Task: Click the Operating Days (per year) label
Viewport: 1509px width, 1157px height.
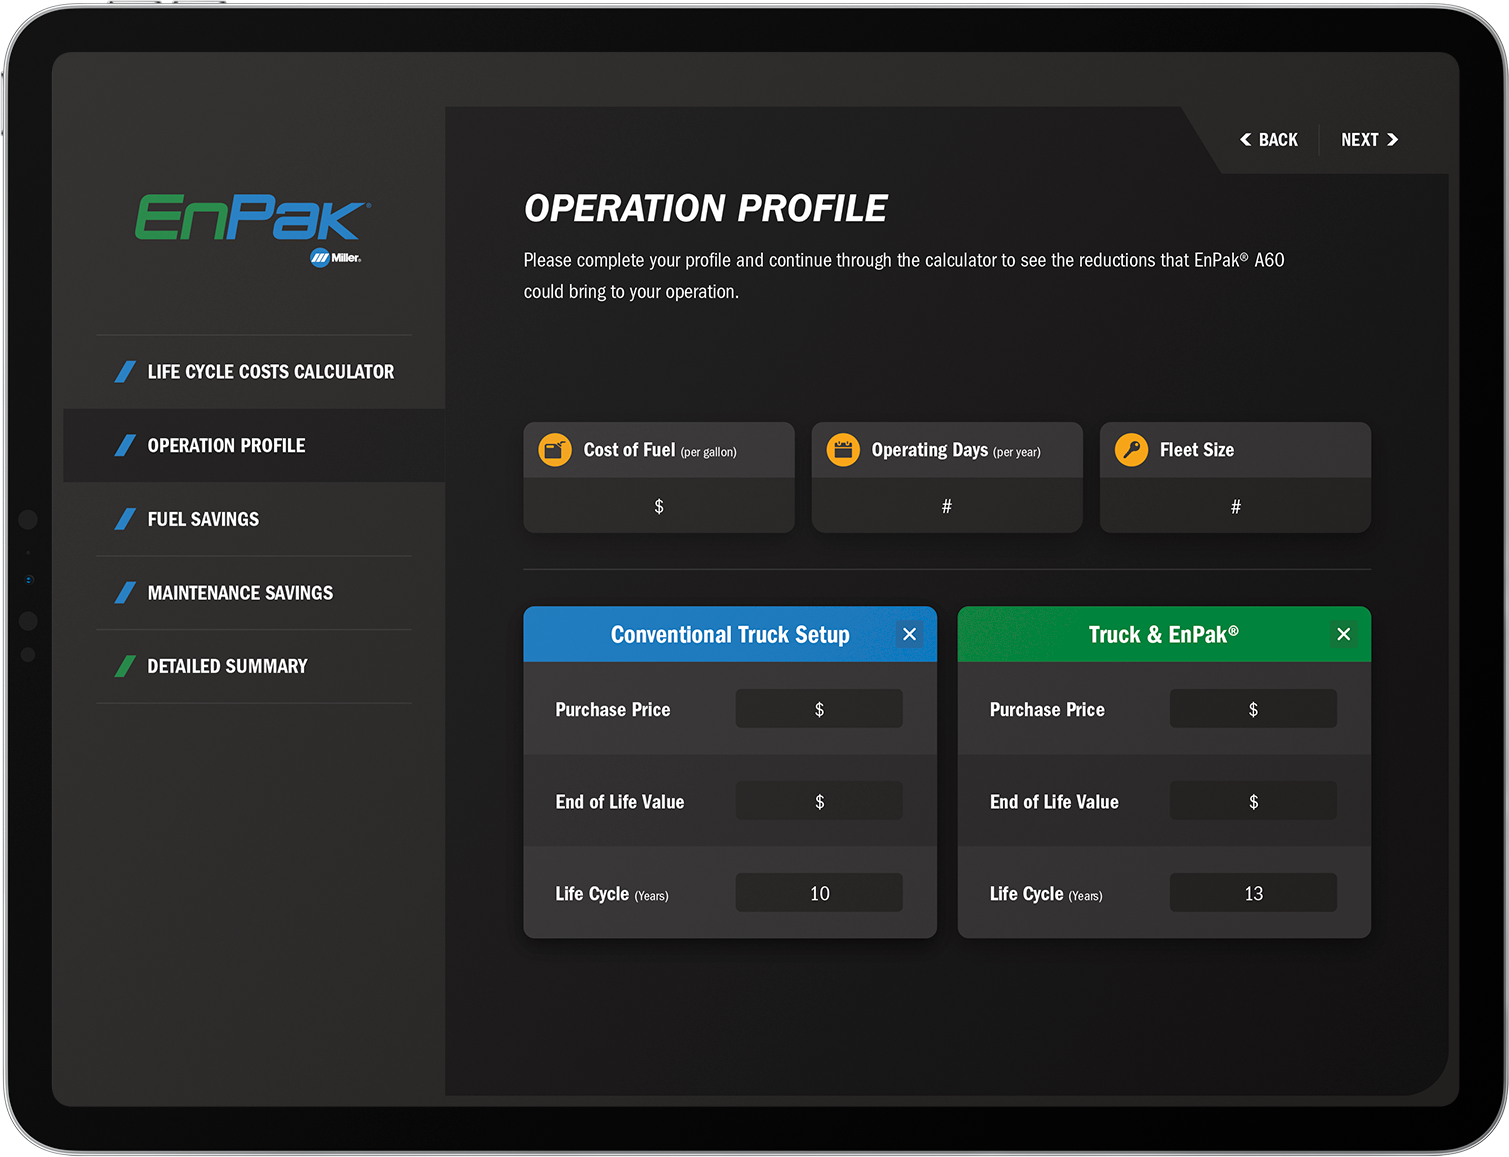Action: [x=956, y=451]
